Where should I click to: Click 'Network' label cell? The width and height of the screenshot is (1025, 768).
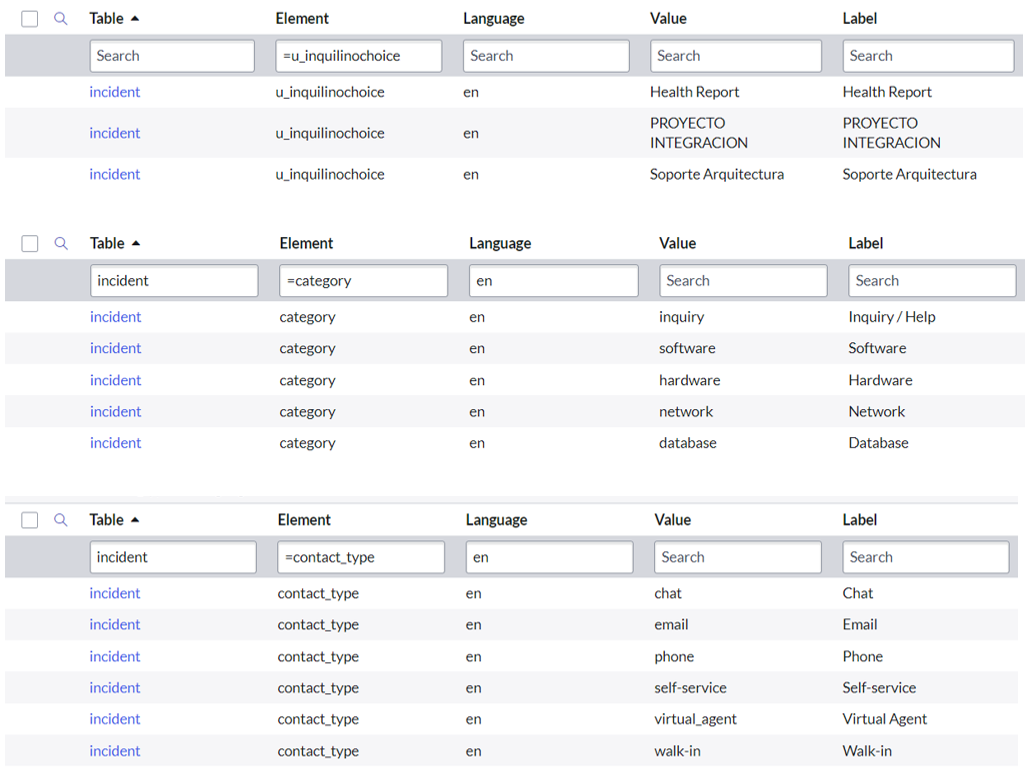[877, 412]
